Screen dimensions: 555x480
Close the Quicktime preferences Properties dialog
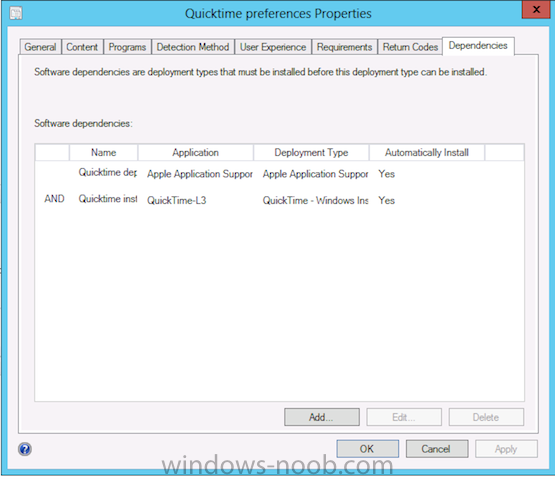(x=536, y=9)
